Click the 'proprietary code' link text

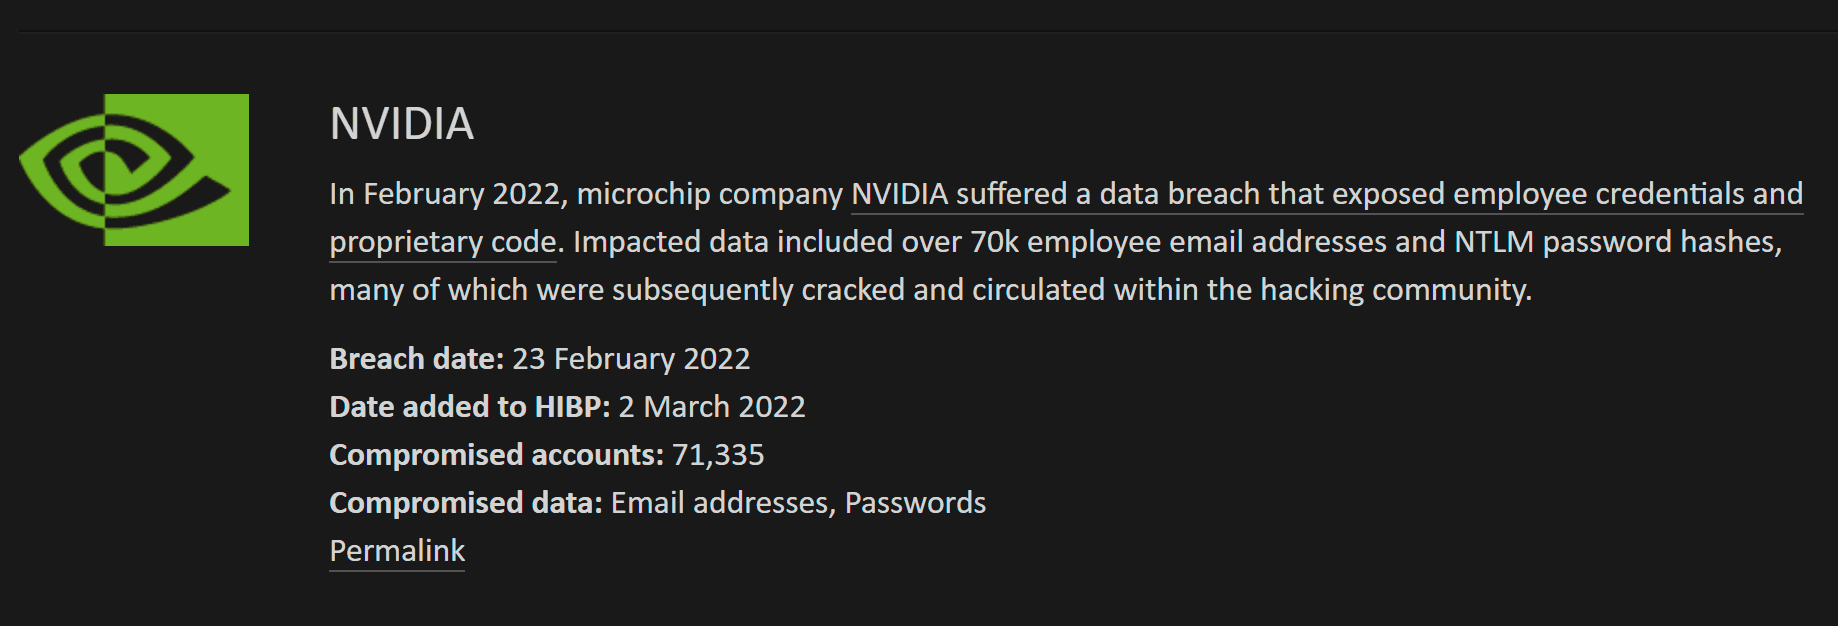[x=443, y=242]
